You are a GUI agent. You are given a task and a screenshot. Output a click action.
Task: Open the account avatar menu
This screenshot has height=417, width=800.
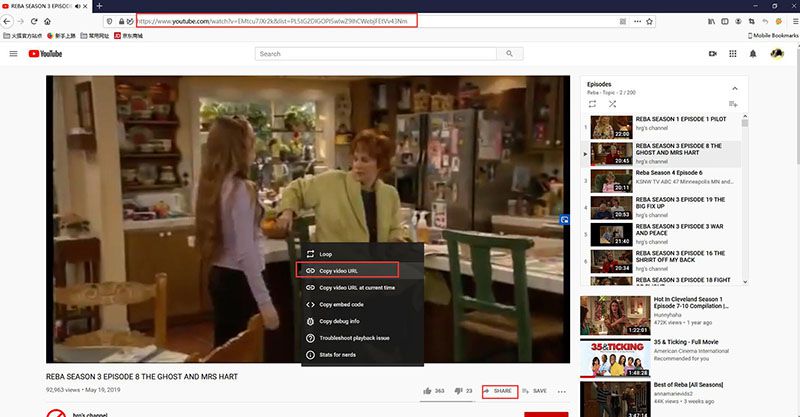(x=777, y=54)
